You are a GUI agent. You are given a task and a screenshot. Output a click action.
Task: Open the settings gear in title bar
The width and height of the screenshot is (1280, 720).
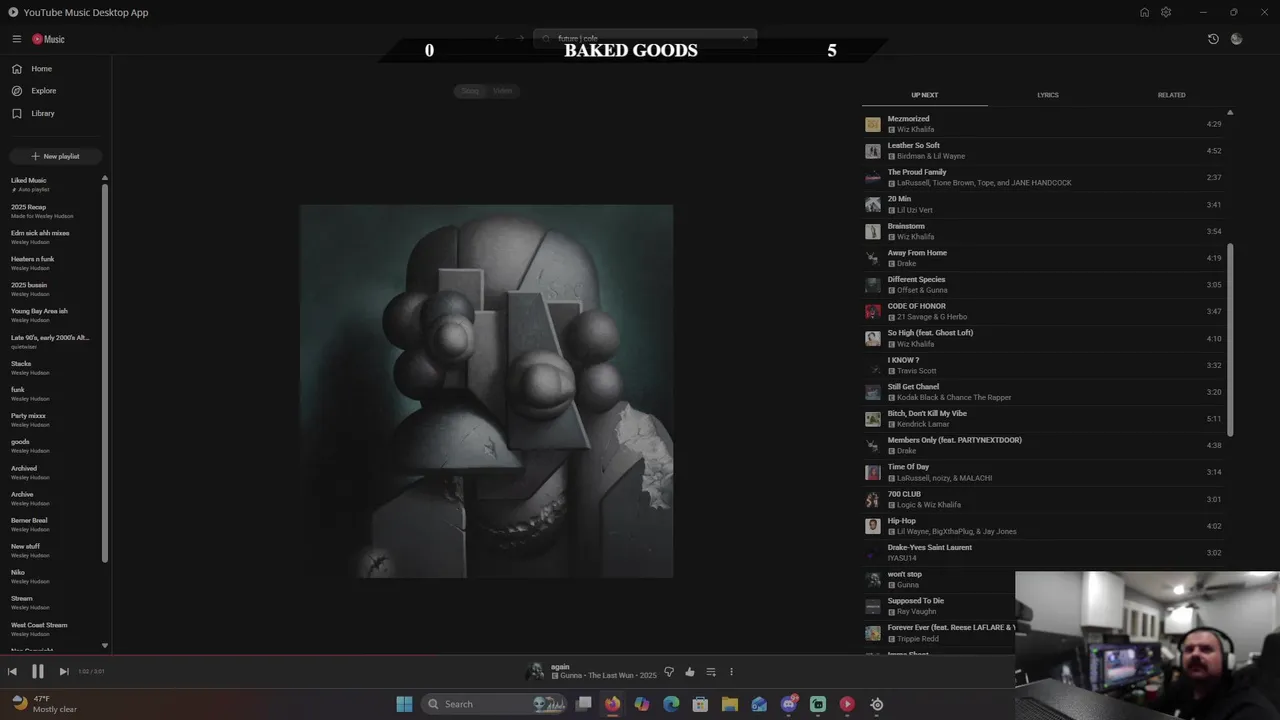pyautogui.click(x=1166, y=12)
